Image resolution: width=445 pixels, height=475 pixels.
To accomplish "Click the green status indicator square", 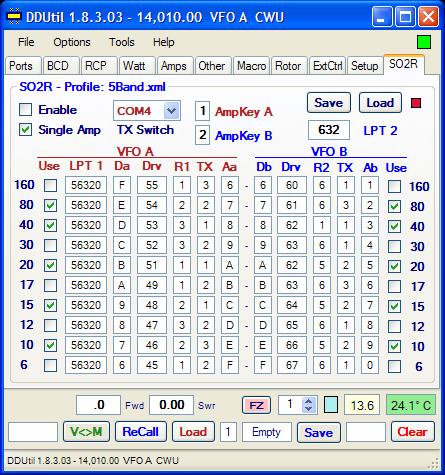I will pos(424,42).
